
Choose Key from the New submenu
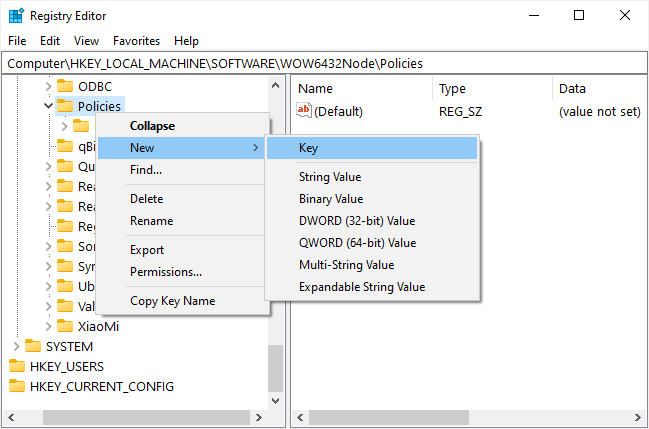click(309, 148)
